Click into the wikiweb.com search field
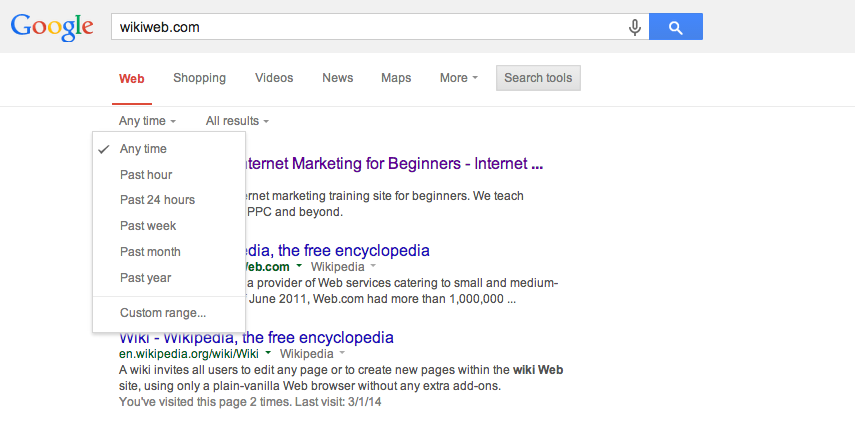This screenshot has width=855, height=430. [368, 27]
